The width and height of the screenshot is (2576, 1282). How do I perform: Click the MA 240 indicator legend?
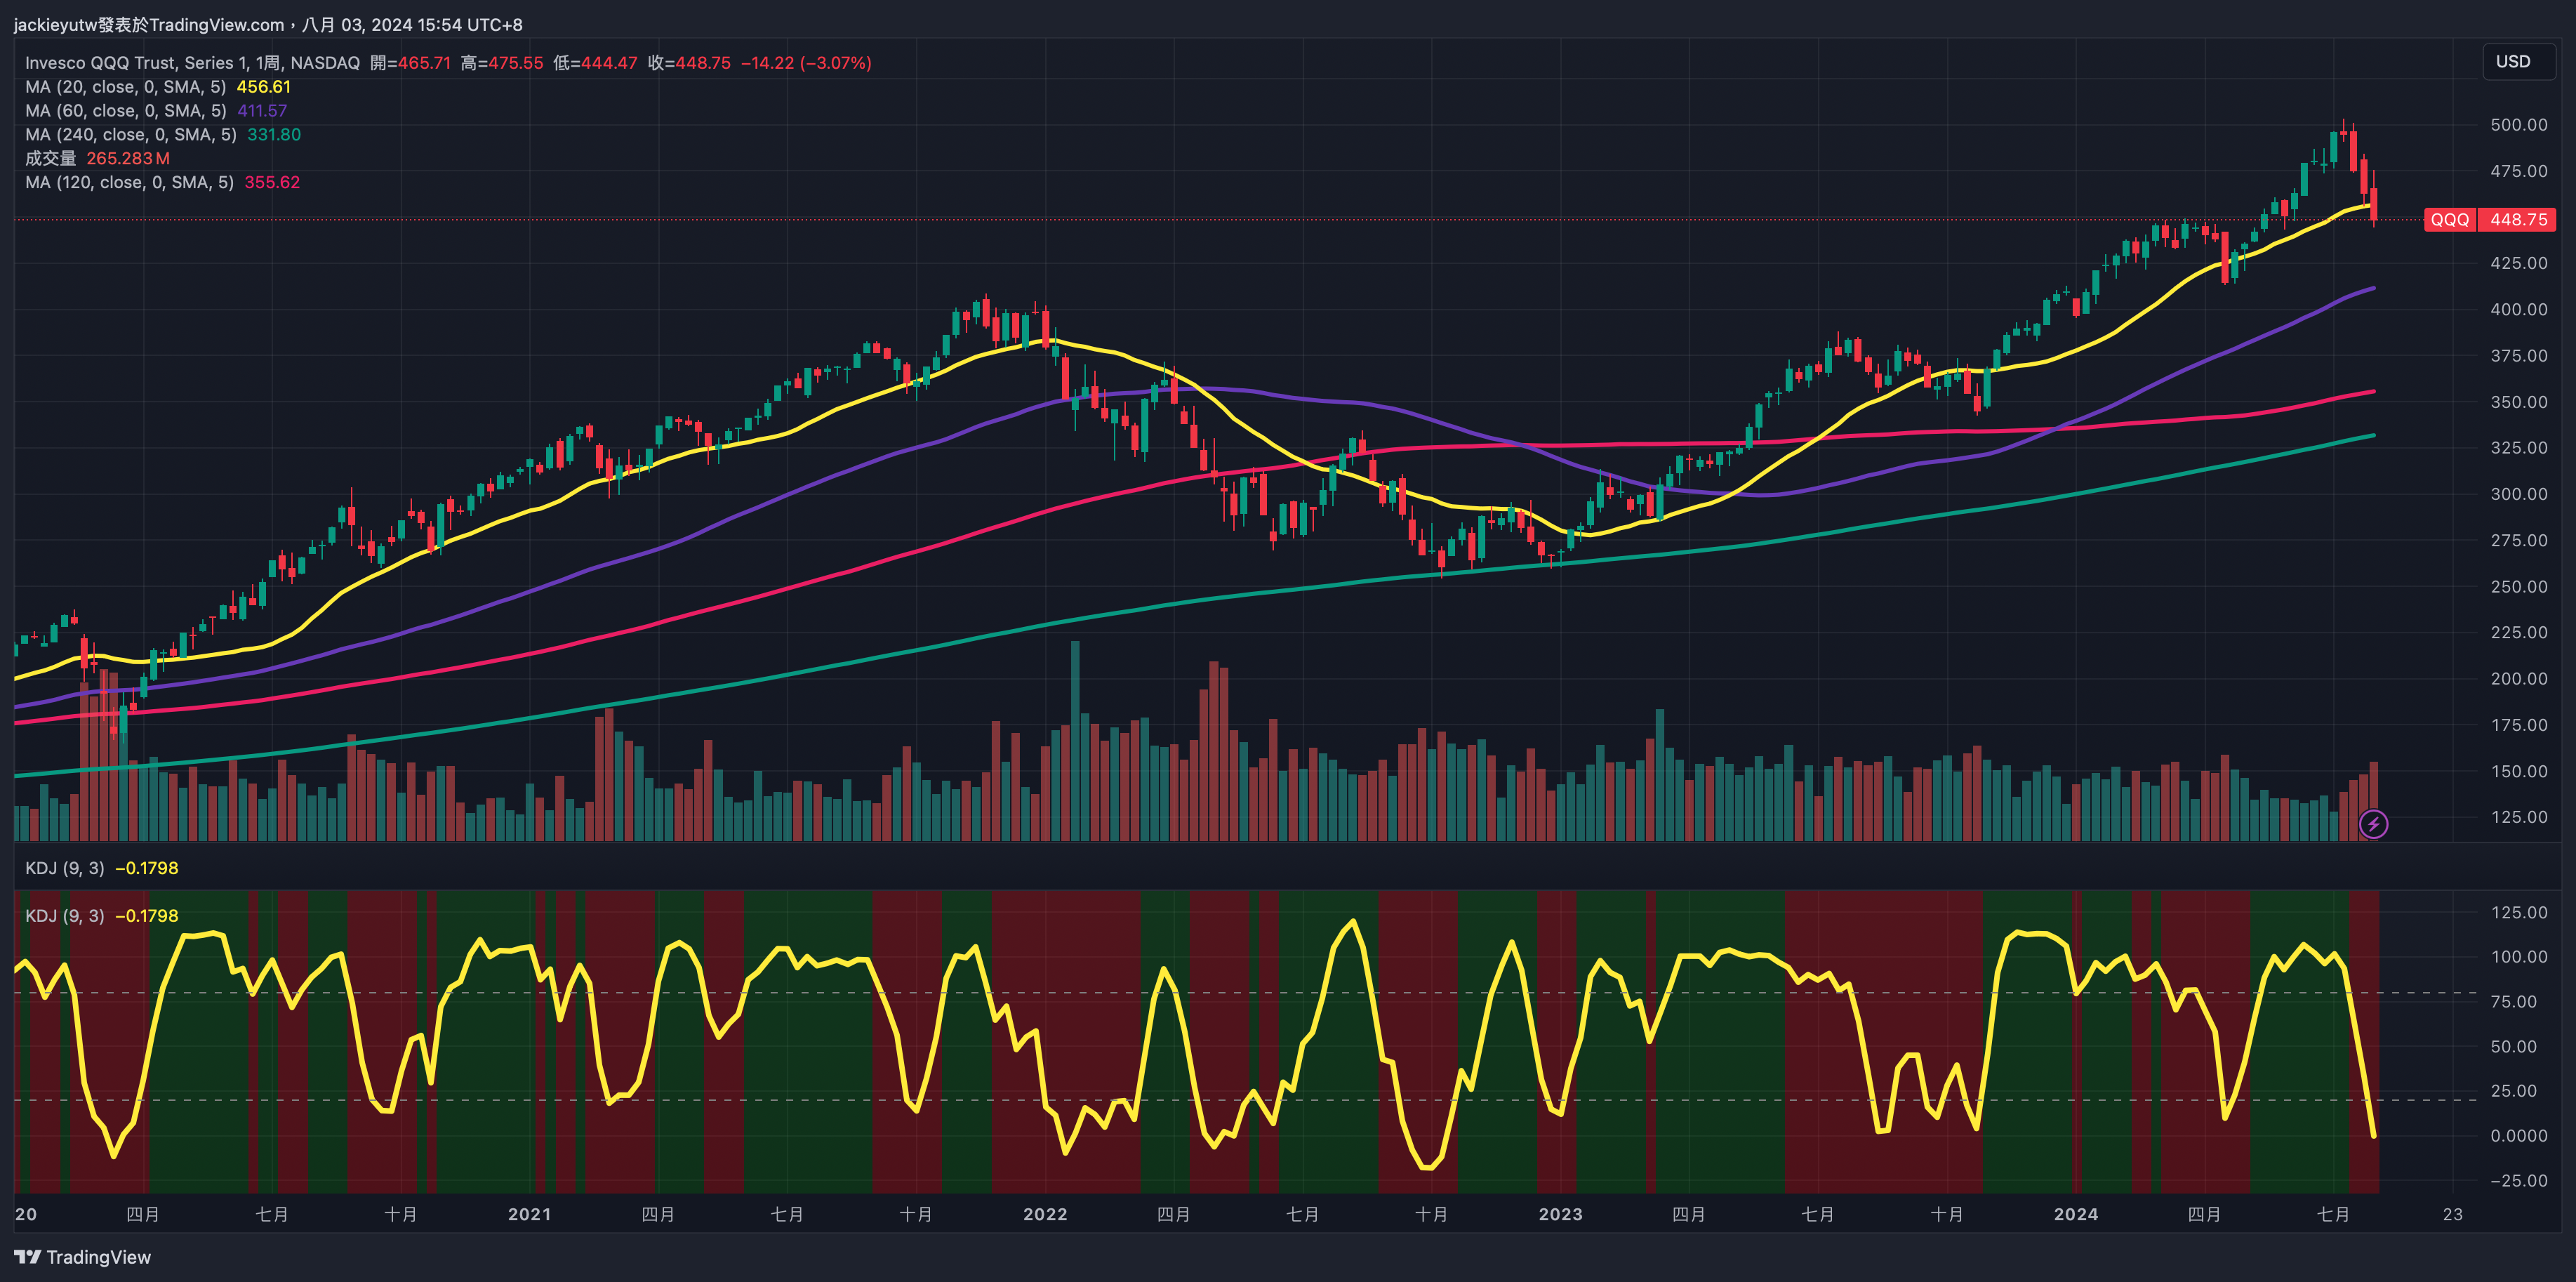130,135
